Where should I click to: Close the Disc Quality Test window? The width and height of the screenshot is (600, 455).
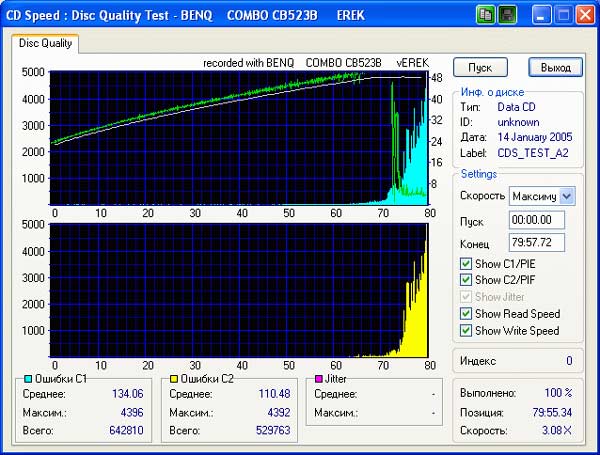point(583,15)
